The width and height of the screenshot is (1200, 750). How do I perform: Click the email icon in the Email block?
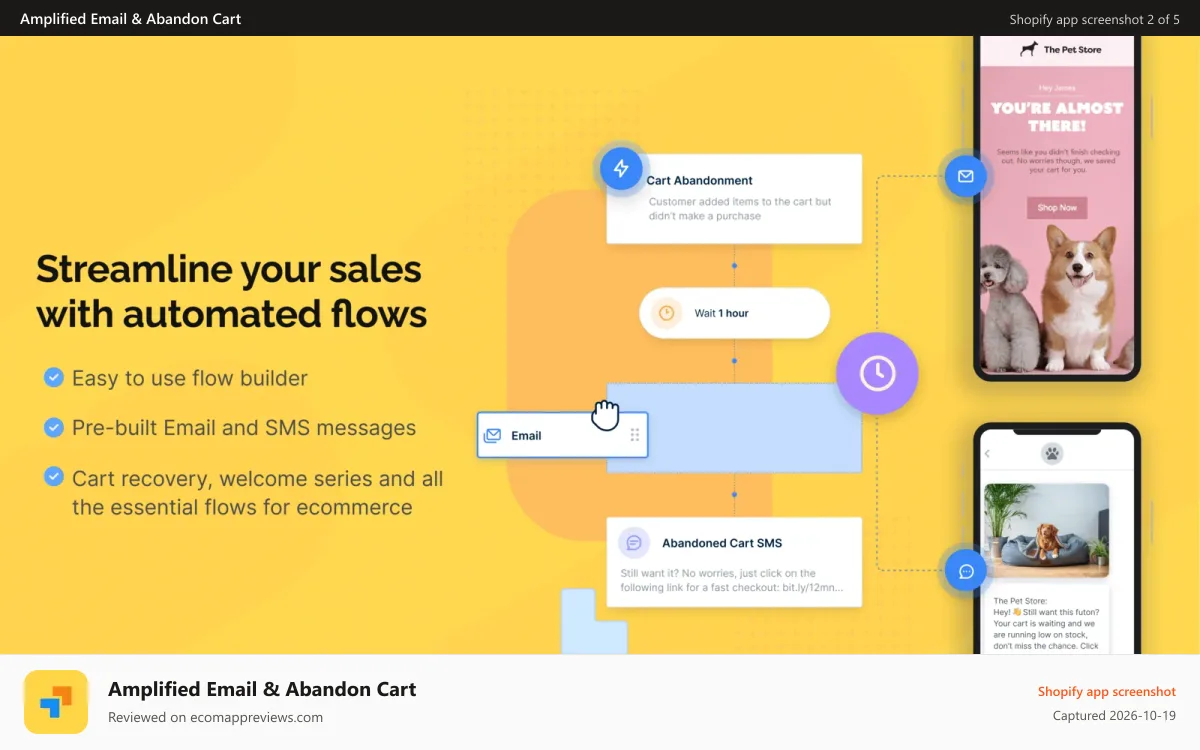coord(492,435)
